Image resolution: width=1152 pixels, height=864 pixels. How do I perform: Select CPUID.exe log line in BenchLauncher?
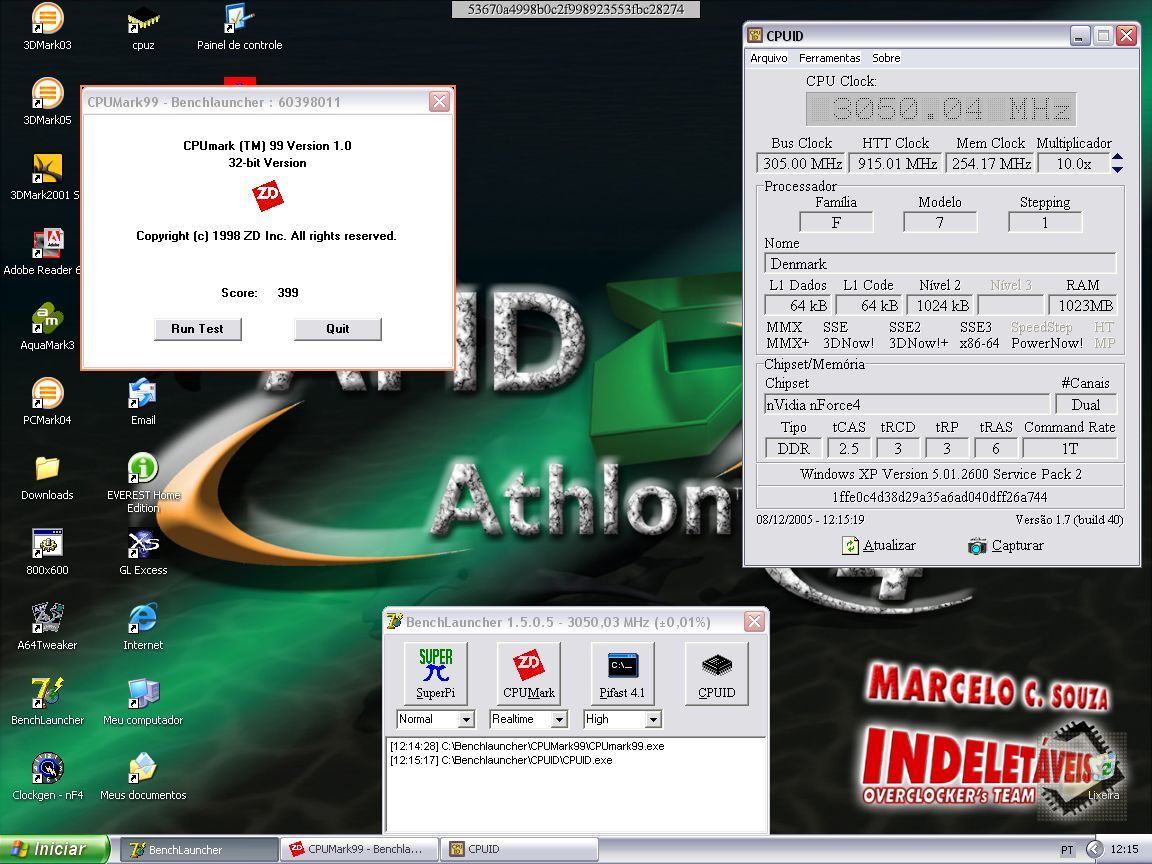(501, 760)
